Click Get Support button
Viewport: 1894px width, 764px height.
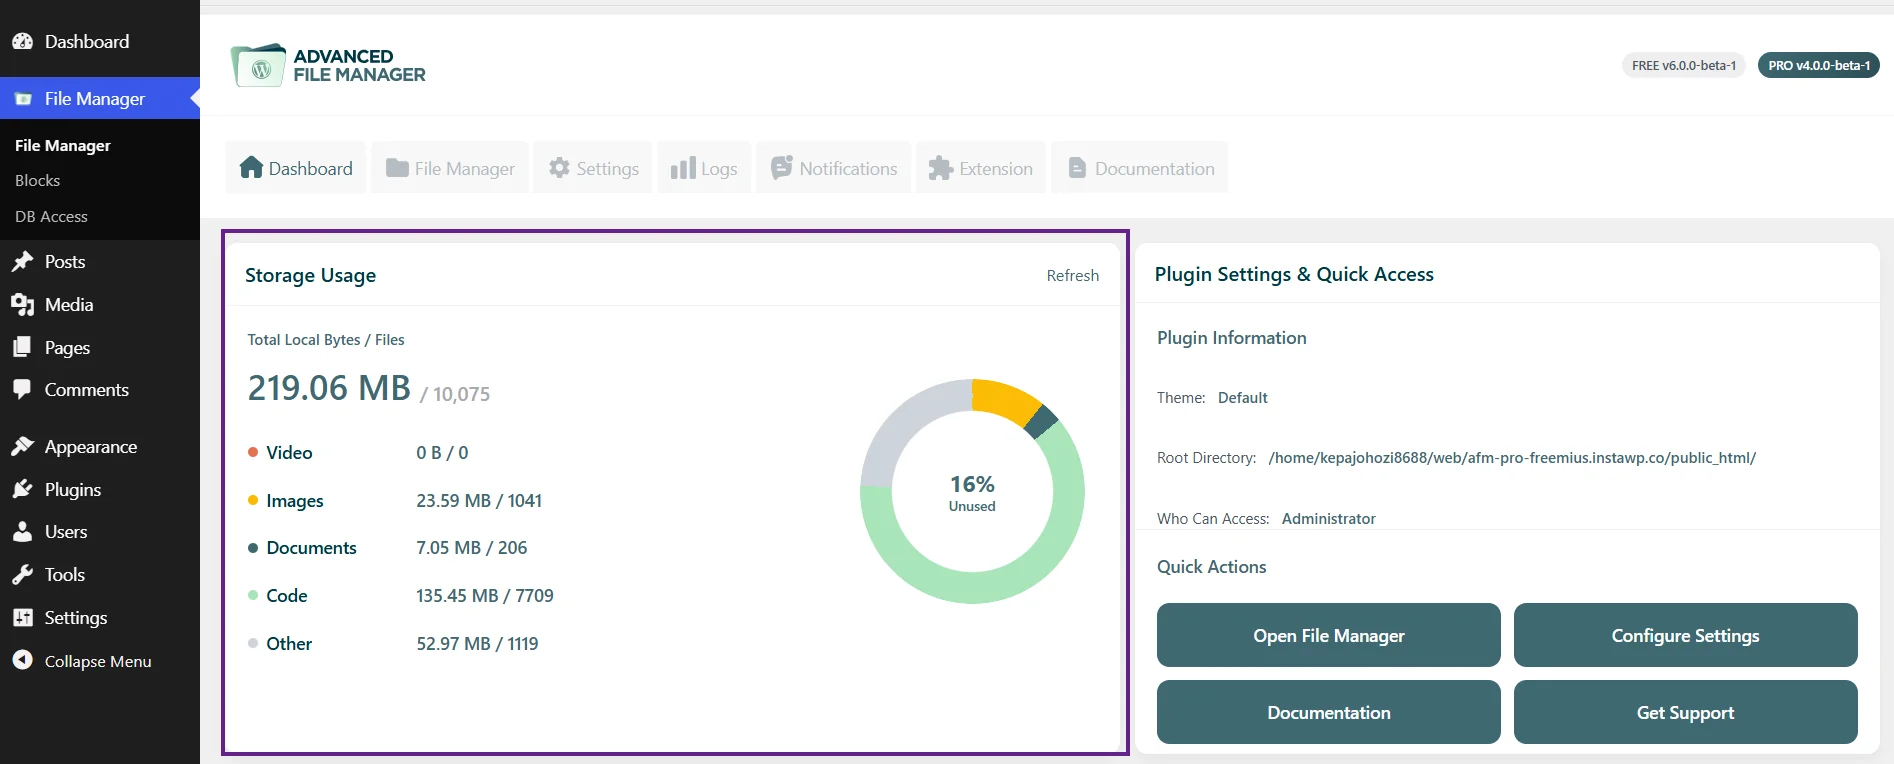1686,712
